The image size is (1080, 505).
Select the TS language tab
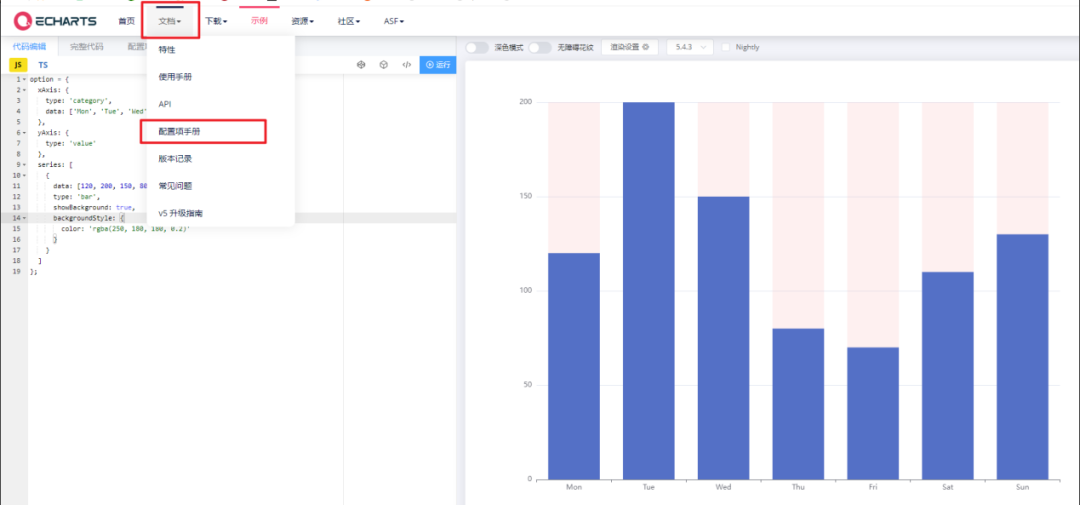coord(43,65)
